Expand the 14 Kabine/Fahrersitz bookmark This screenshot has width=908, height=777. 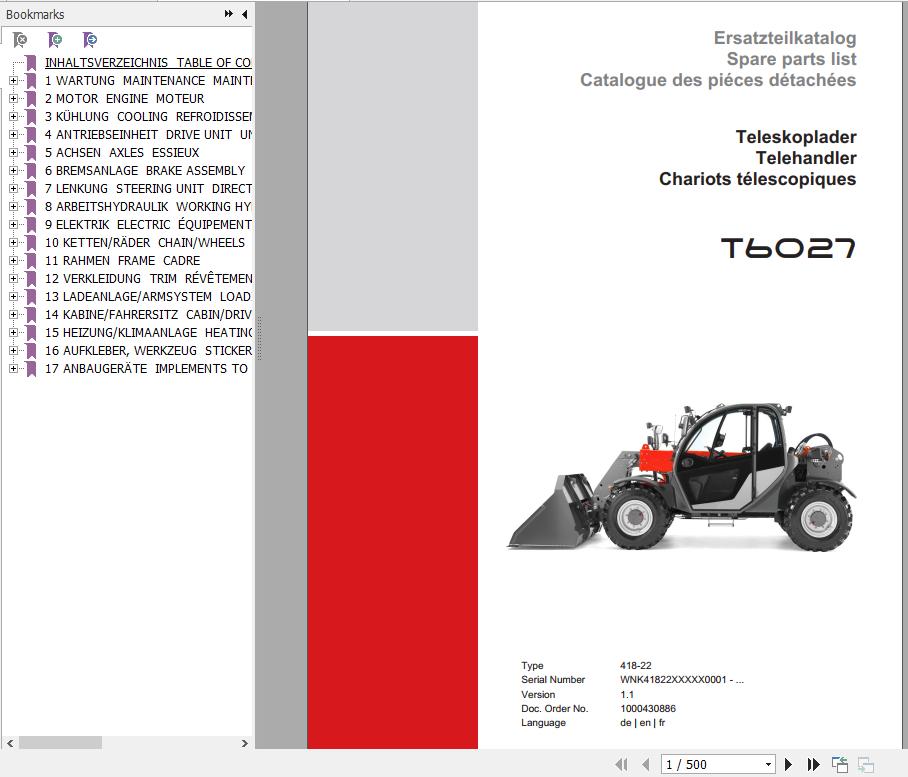(13, 314)
